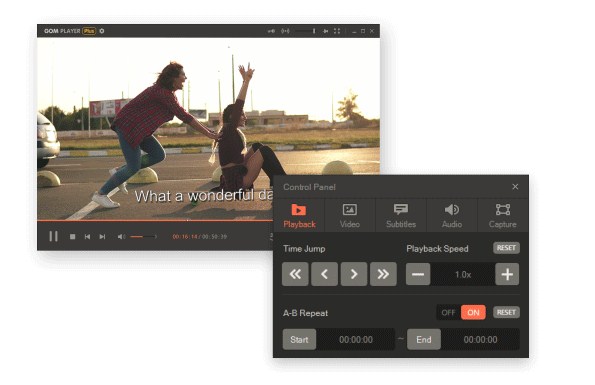This screenshot has width=595, height=385.
Task: Skip to the previous track
Action: [87, 237]
